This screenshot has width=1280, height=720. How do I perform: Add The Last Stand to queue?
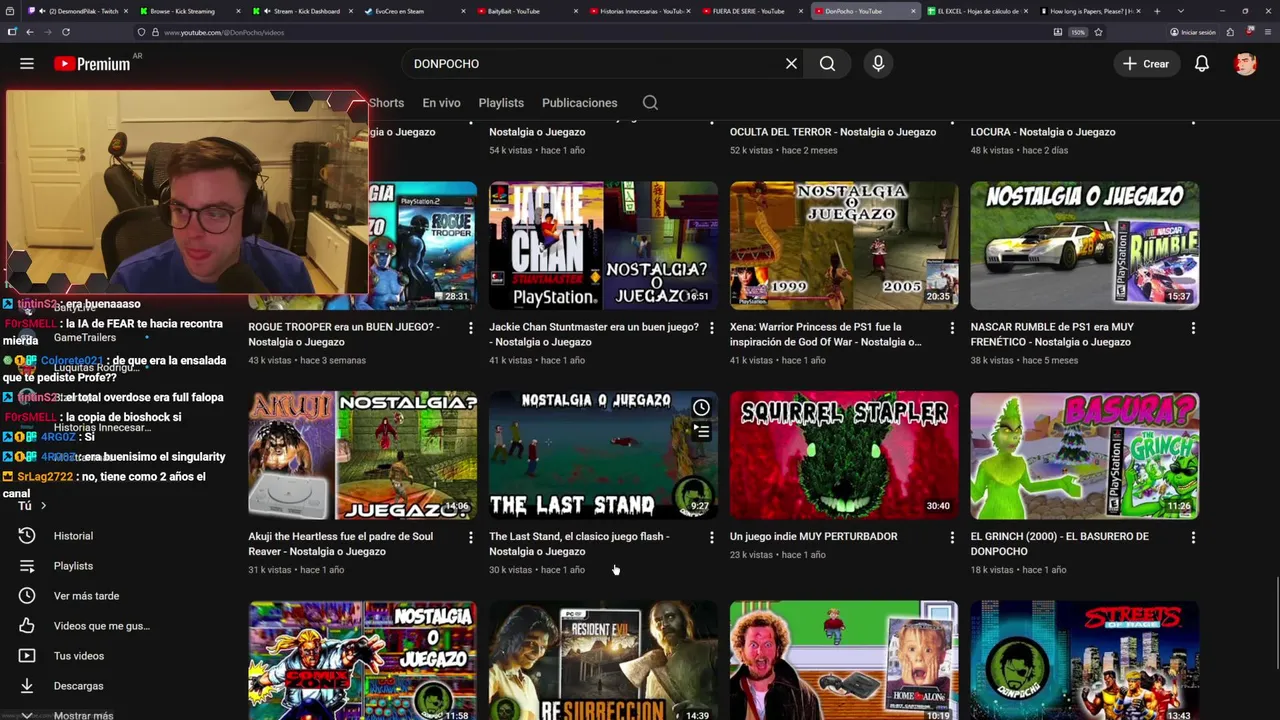click(x=701, y=431)
